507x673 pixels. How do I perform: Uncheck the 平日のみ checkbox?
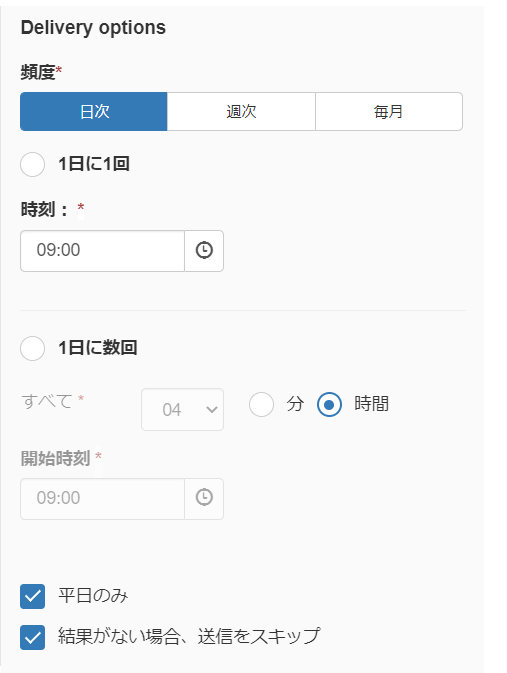[33, 596]
